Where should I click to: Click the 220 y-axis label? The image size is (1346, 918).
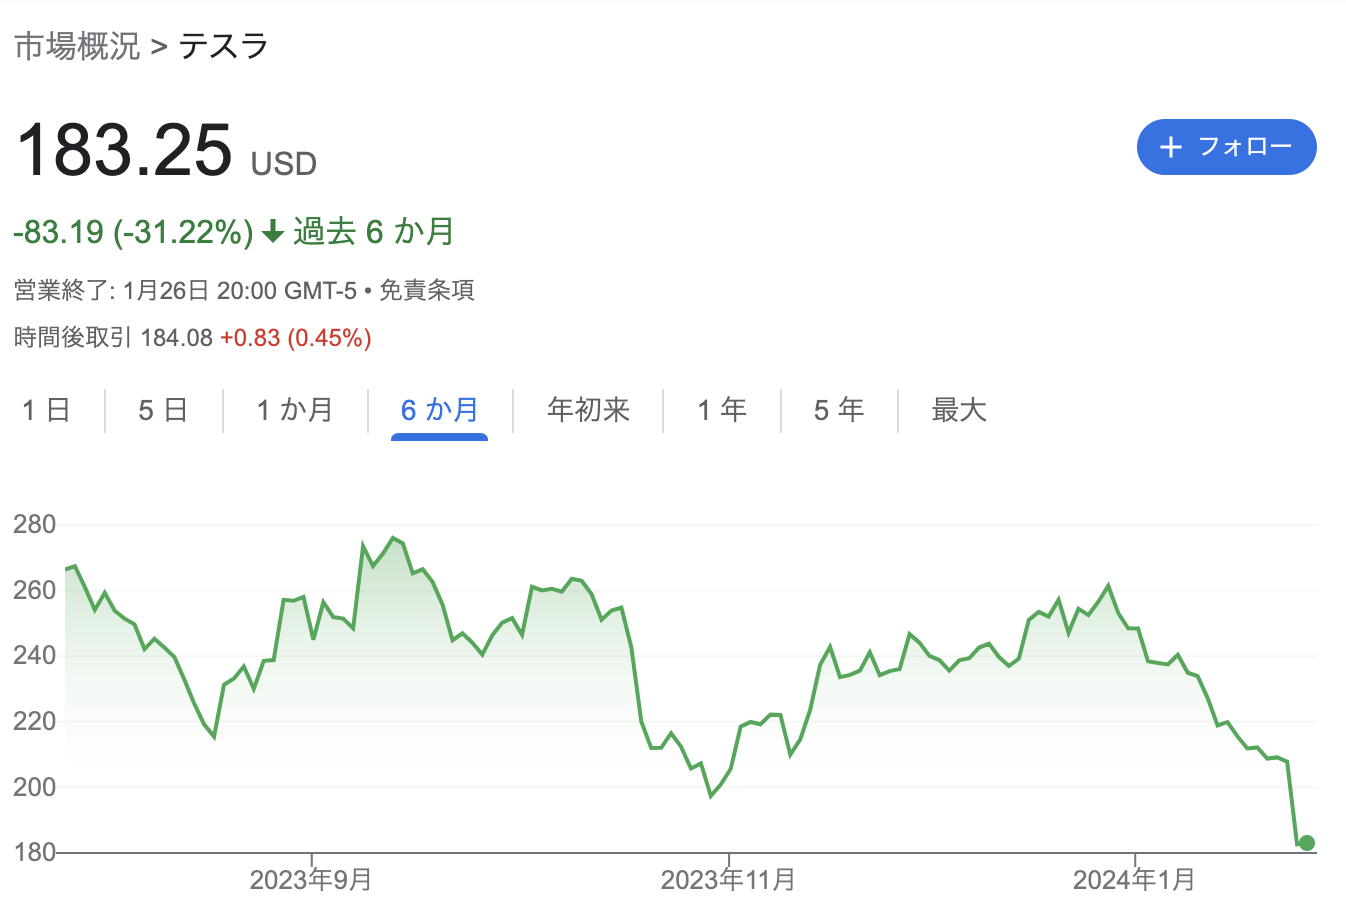click(x=35, y=721)
